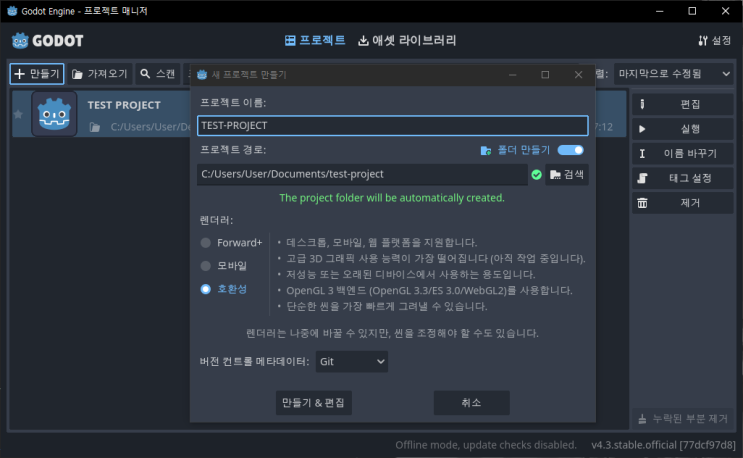Image resolution: width=743 pixels, height=458 pixels.
Task: Click the Godot icon in the main window title bar
Action: tap(12, 10)
